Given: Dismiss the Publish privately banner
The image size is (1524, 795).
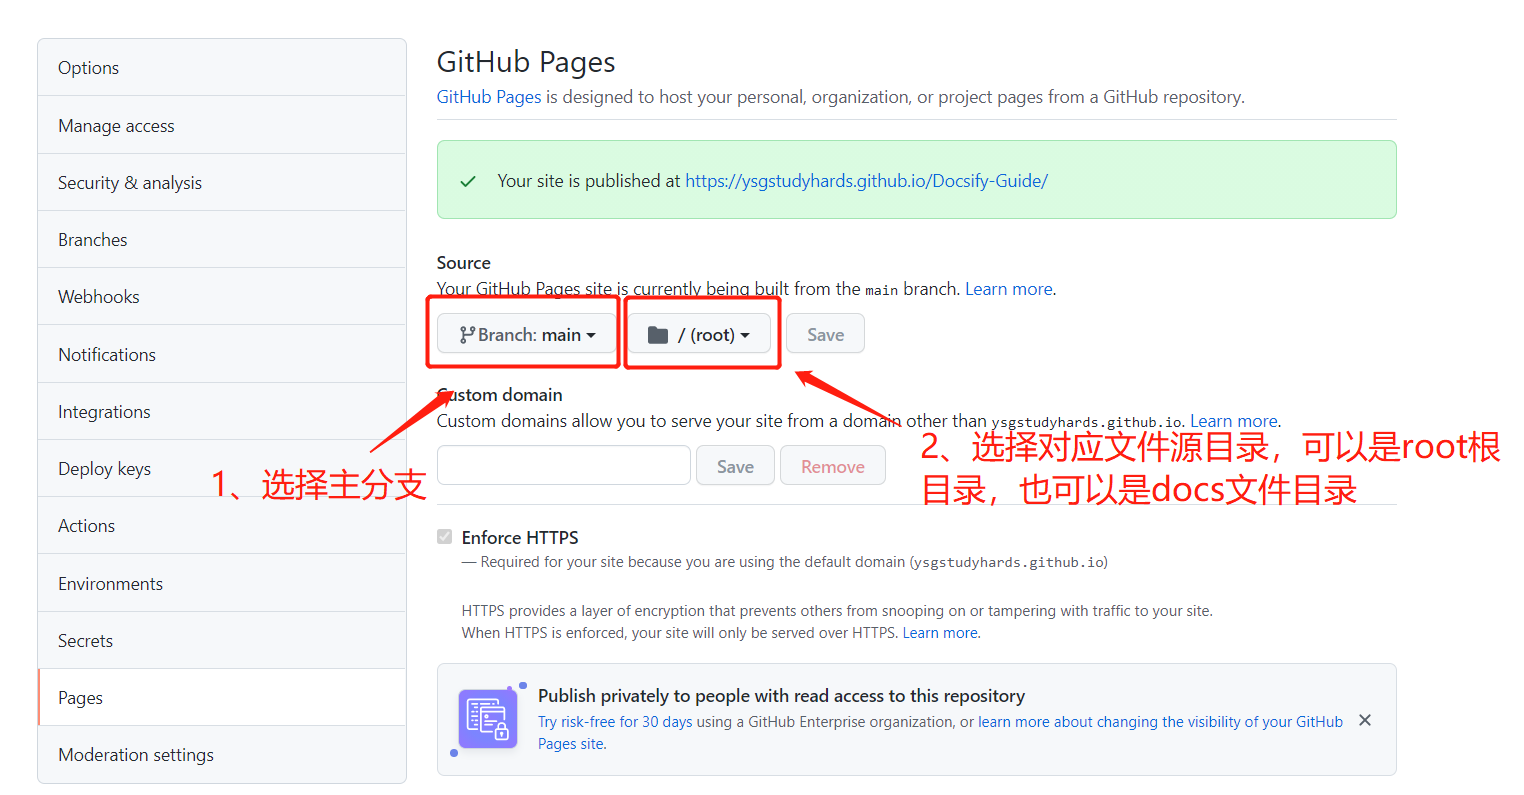Looking at the screenshot, I should click(x=1365, y=720).
